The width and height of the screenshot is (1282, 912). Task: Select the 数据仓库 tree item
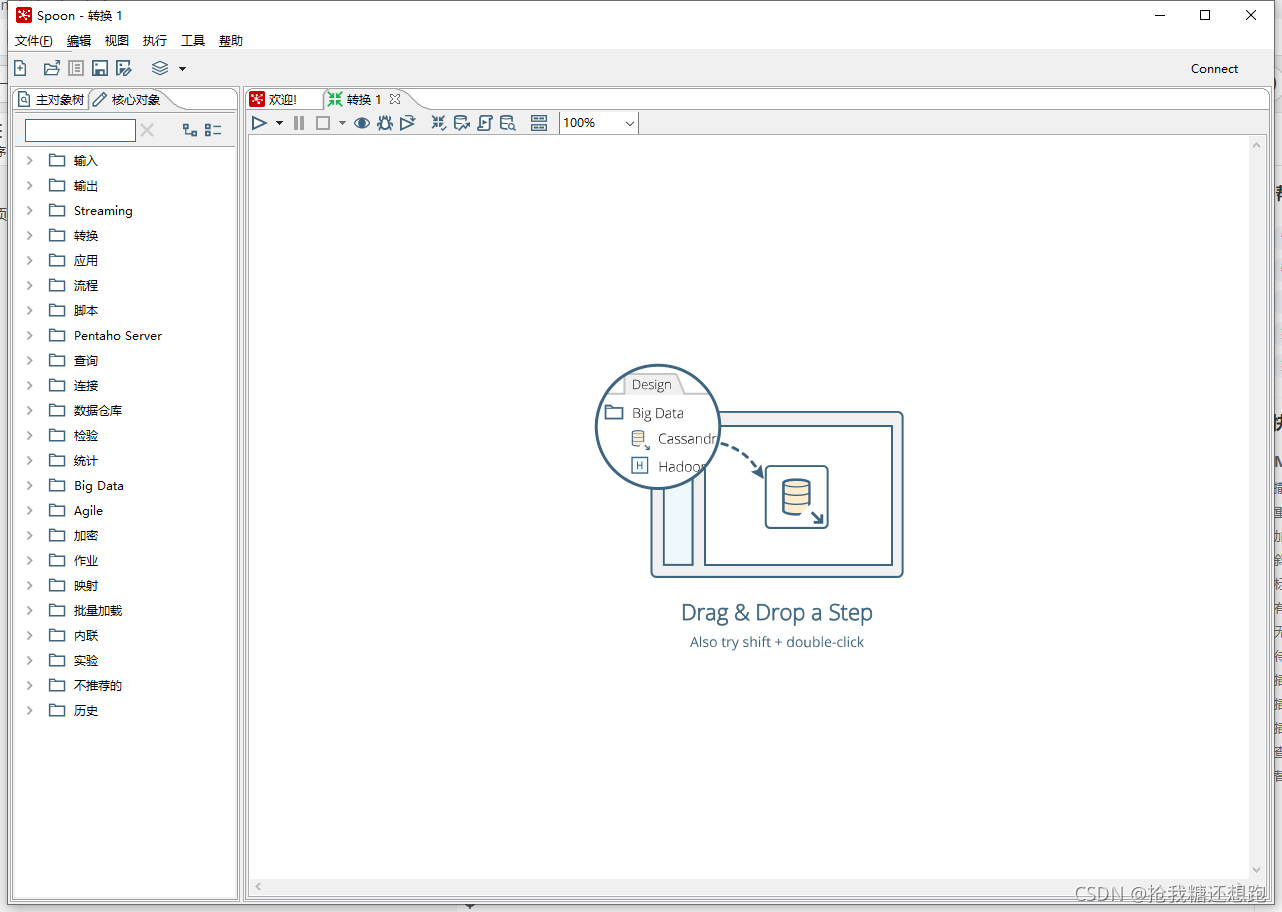pyautogui.click(x=98, y=410)
